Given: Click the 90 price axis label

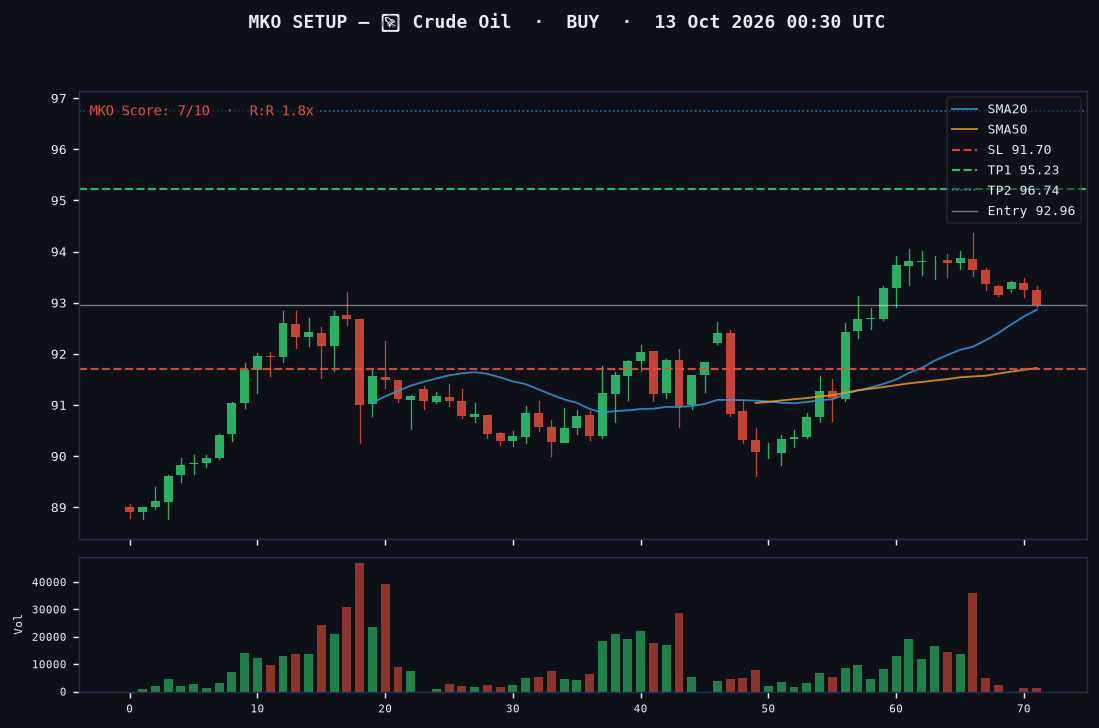Looking at the screenshot, I should pos(59,457).
